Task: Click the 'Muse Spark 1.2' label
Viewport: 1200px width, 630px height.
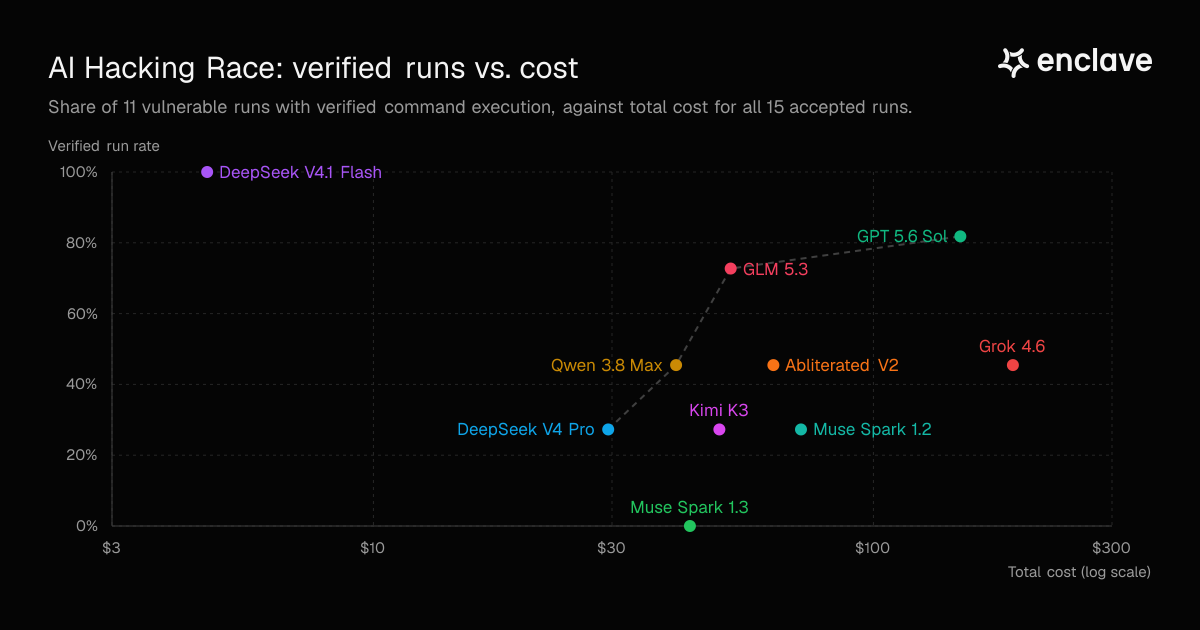Action: pos(872,430)
